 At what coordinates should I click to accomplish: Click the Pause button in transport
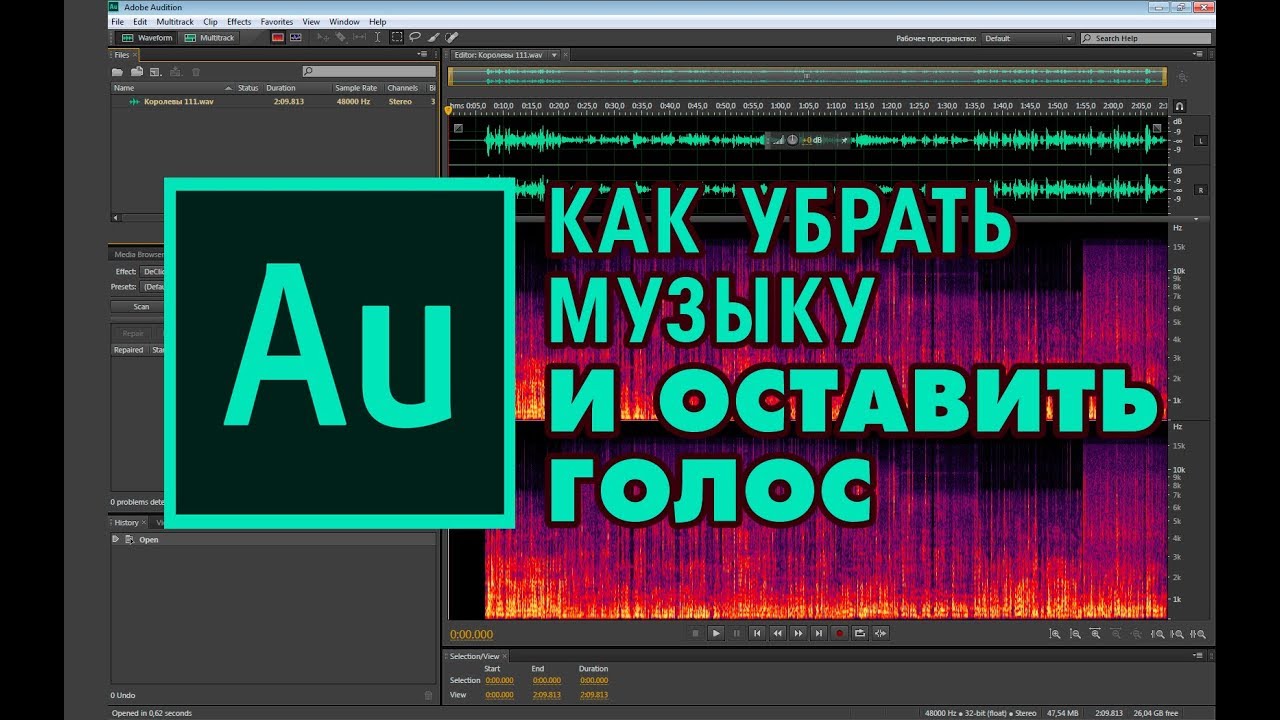pyautogui.click(x=737, y=633)
